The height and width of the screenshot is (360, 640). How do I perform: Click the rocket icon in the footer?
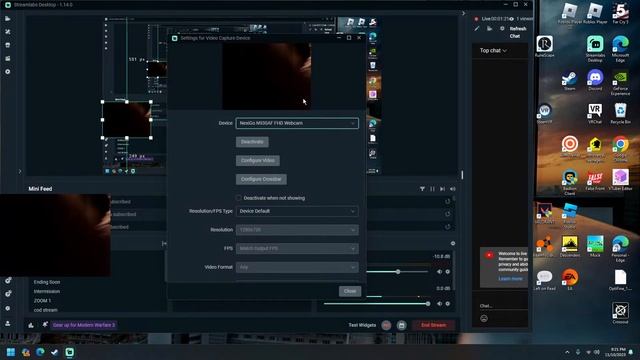point(45,324)
